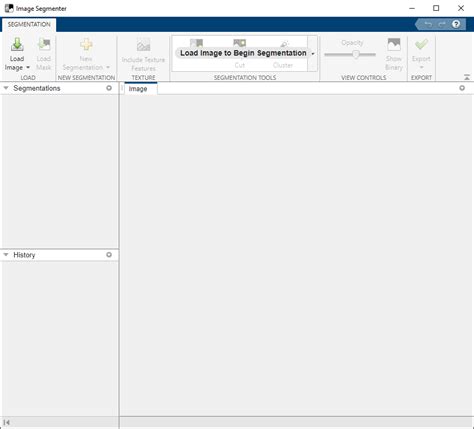Click the New Segmentation plus icon
This screenshot has height=429, width=474.
(86, 45)
